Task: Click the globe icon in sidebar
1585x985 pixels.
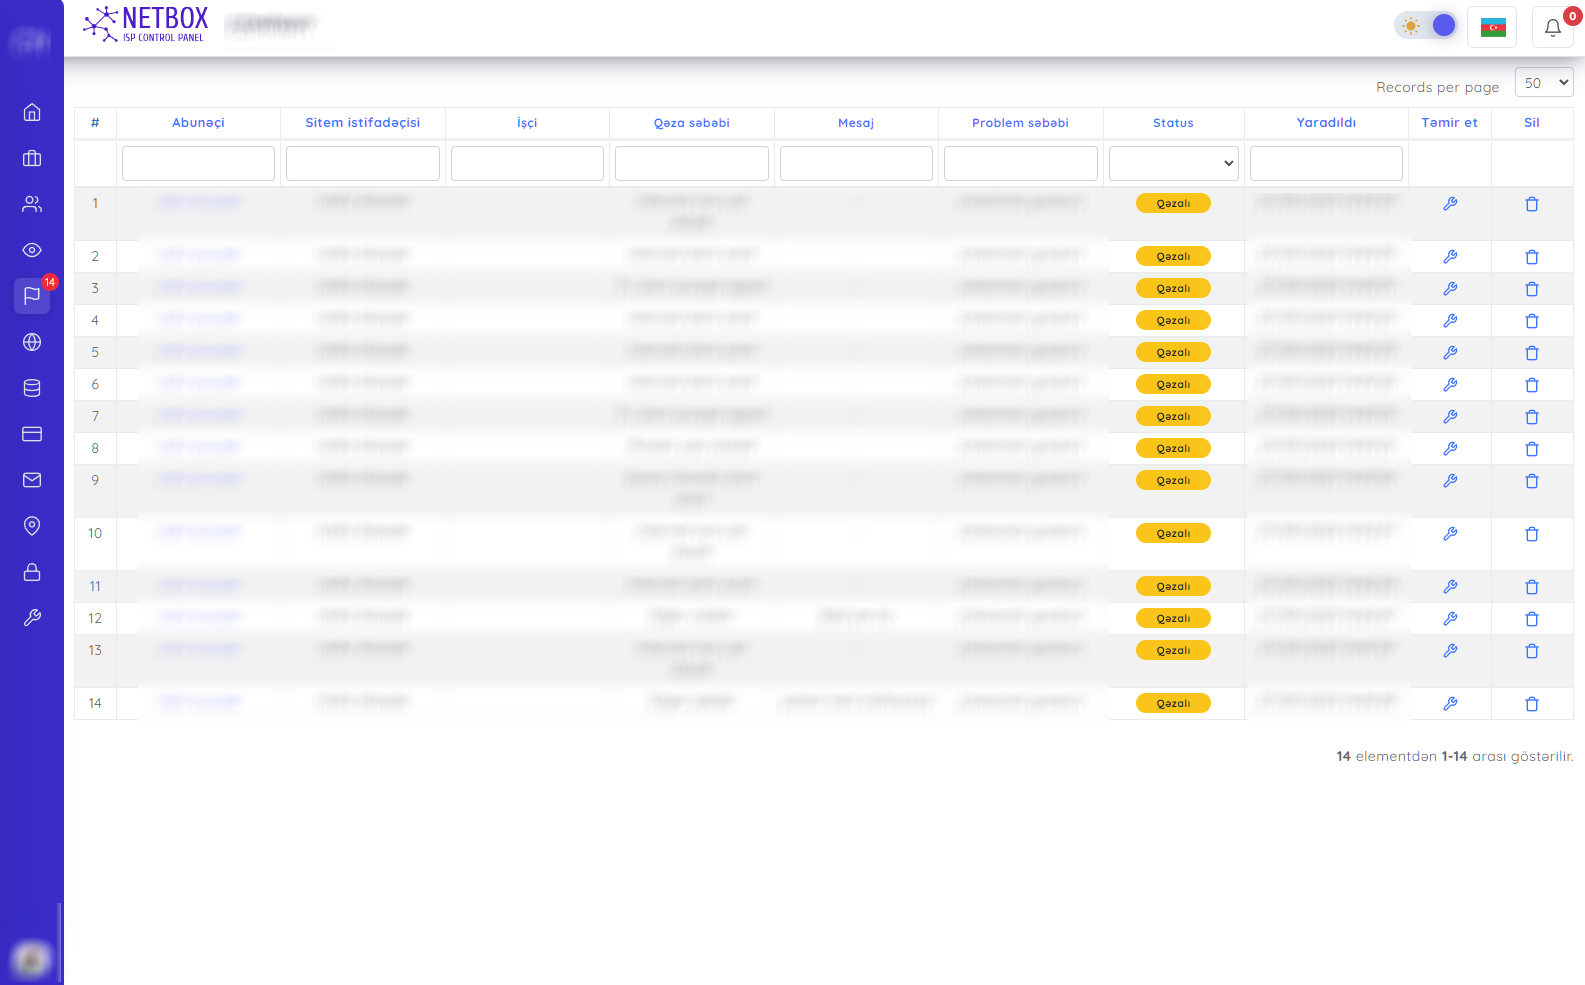Action: (32, 342)
